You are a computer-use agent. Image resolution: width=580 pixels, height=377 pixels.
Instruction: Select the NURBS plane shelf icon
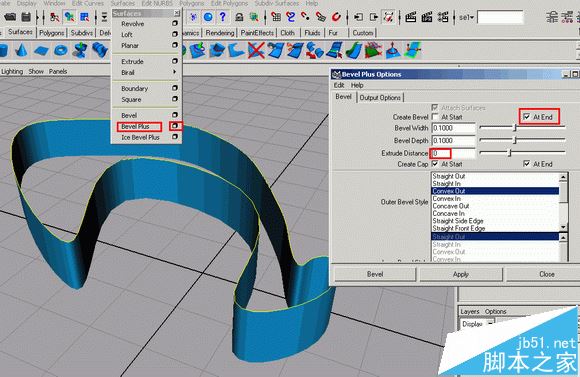click(41, 50)
